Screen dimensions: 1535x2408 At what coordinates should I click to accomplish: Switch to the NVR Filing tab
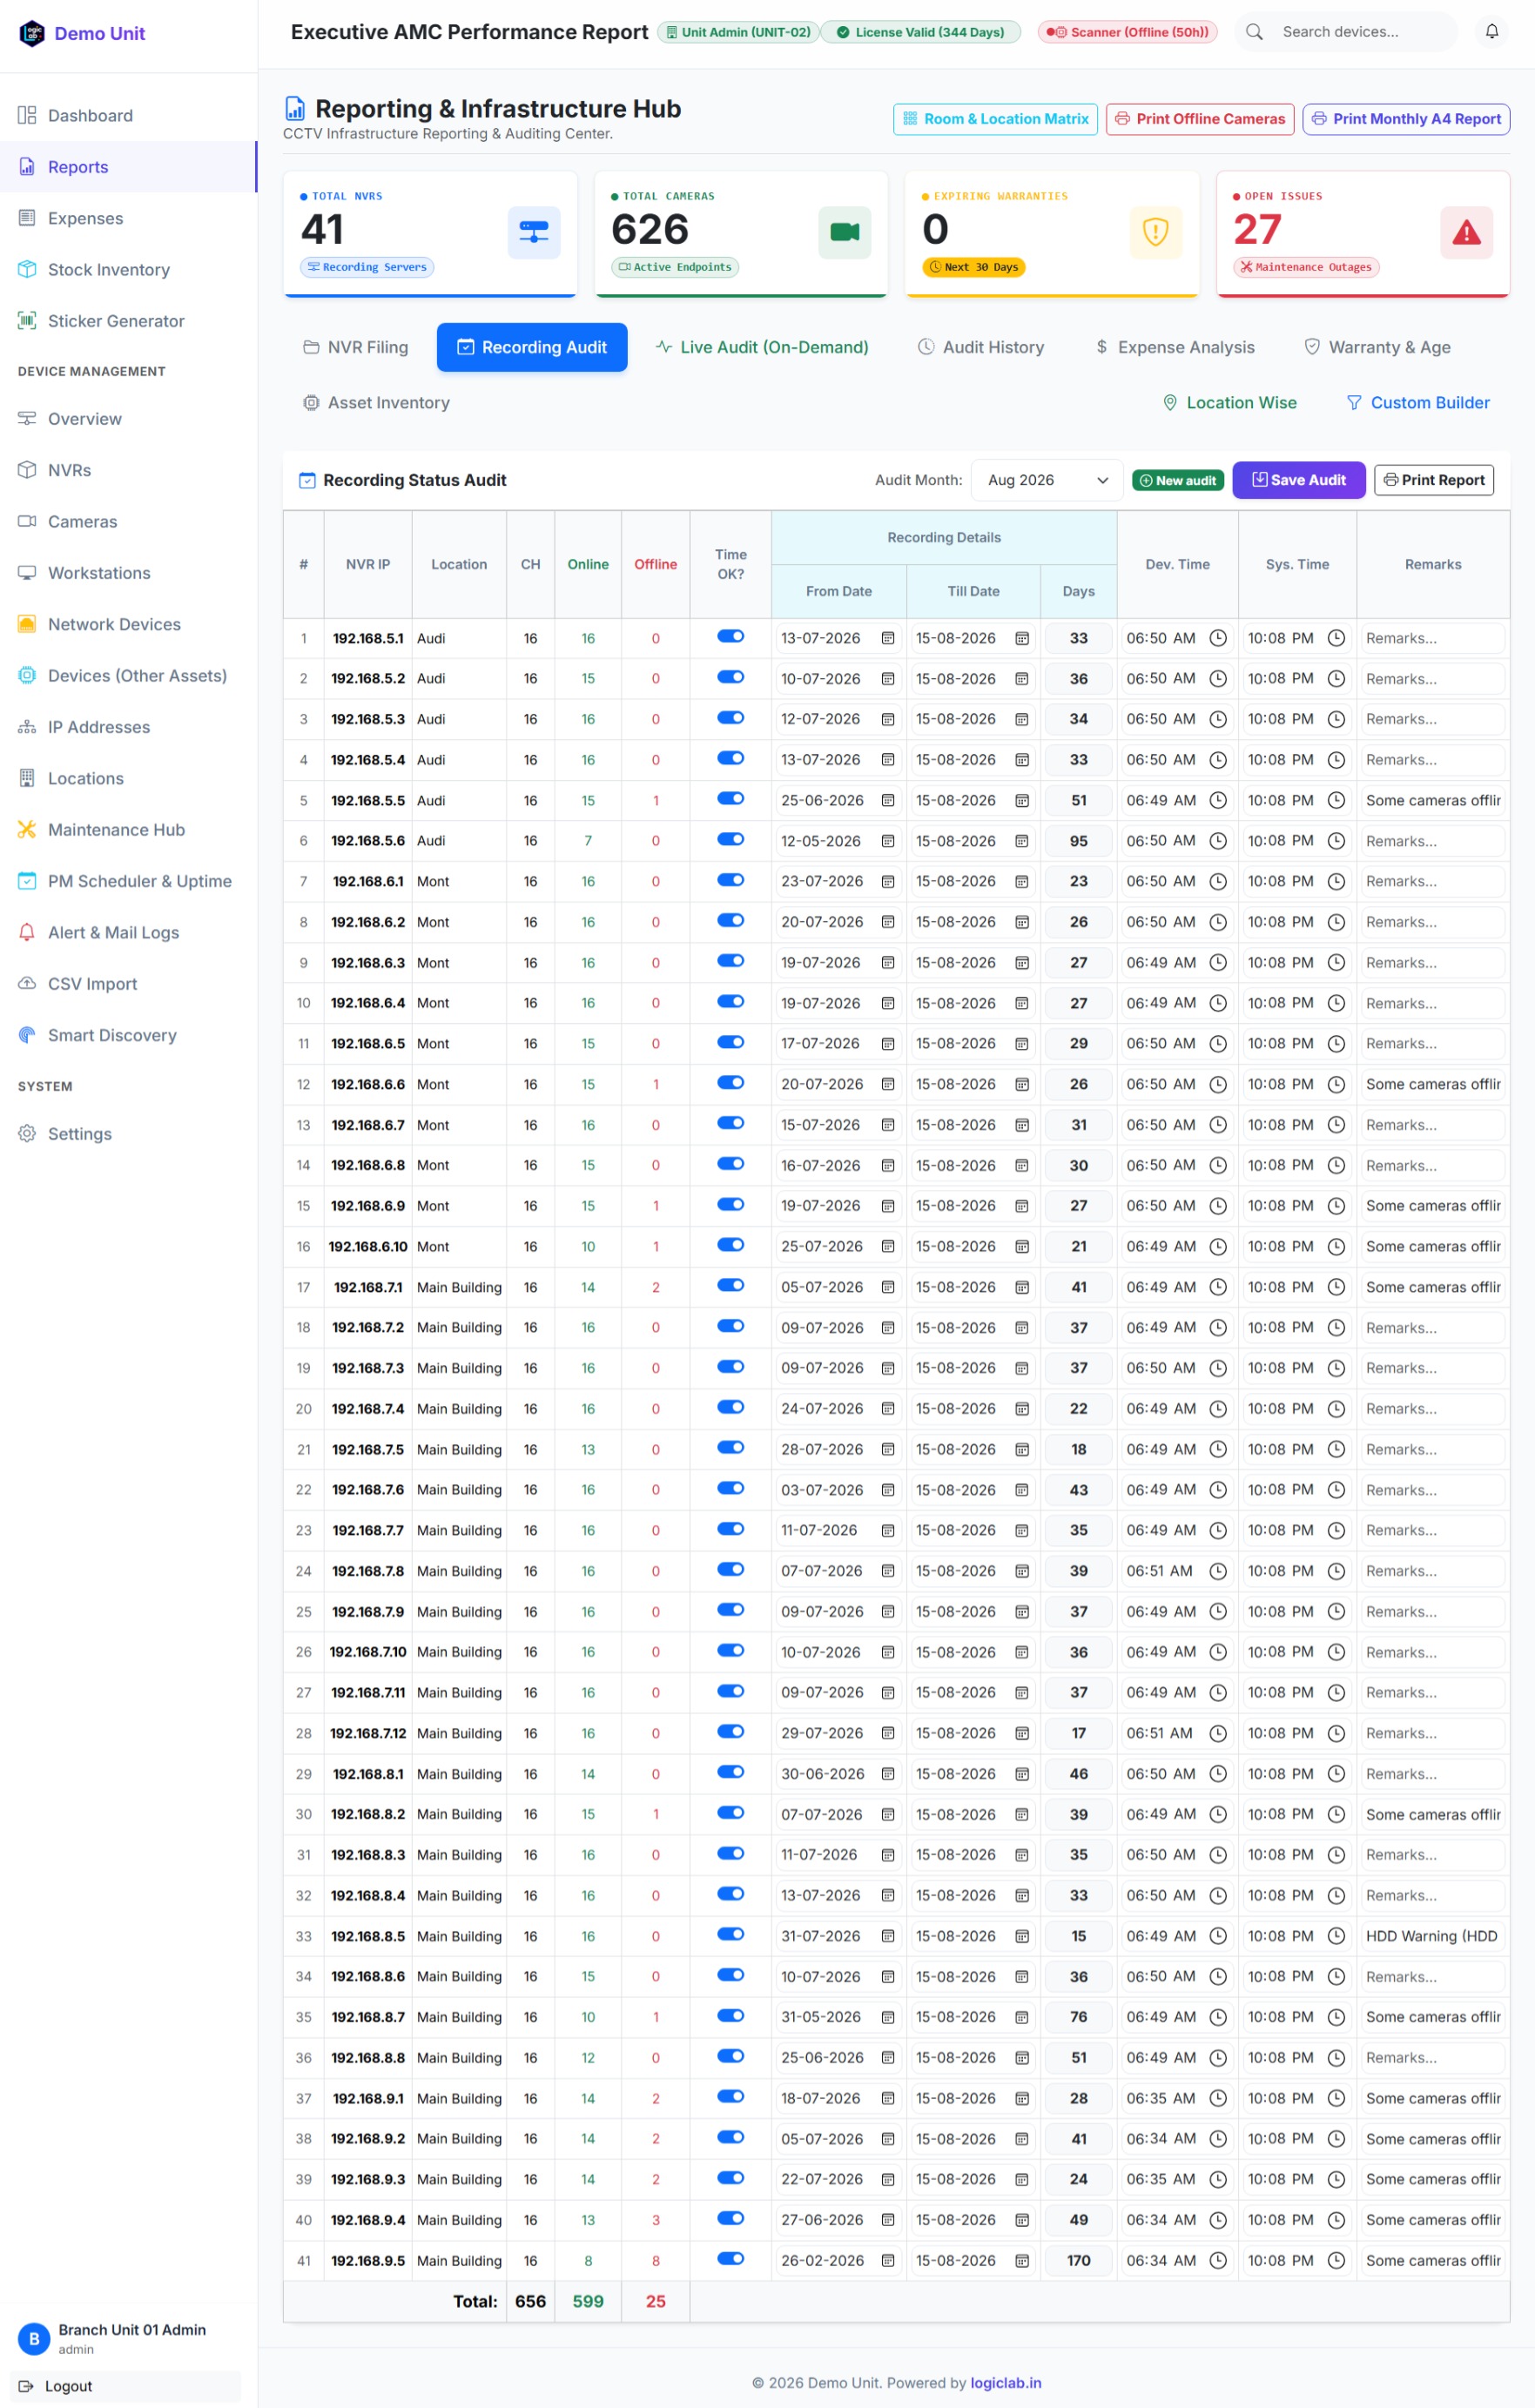pos(356,347)
